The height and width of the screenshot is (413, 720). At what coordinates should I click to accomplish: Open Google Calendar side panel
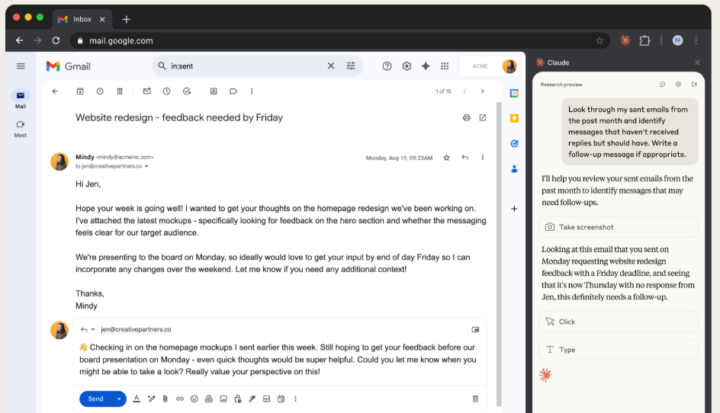[514, 93]
